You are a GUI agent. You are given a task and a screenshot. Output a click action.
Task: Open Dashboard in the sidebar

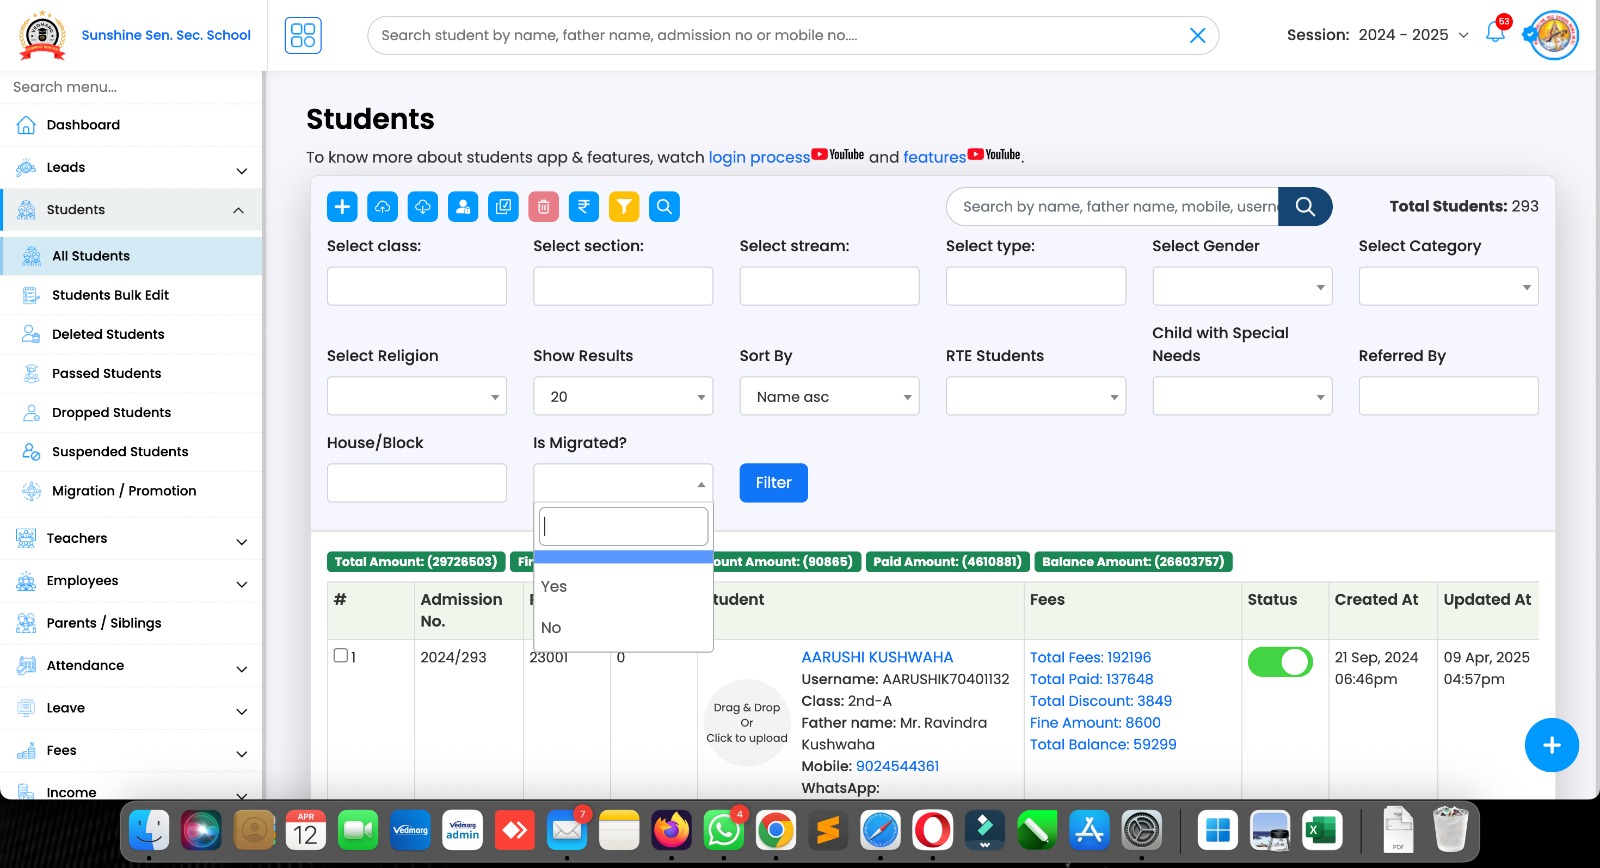click(x=131, y=125)
